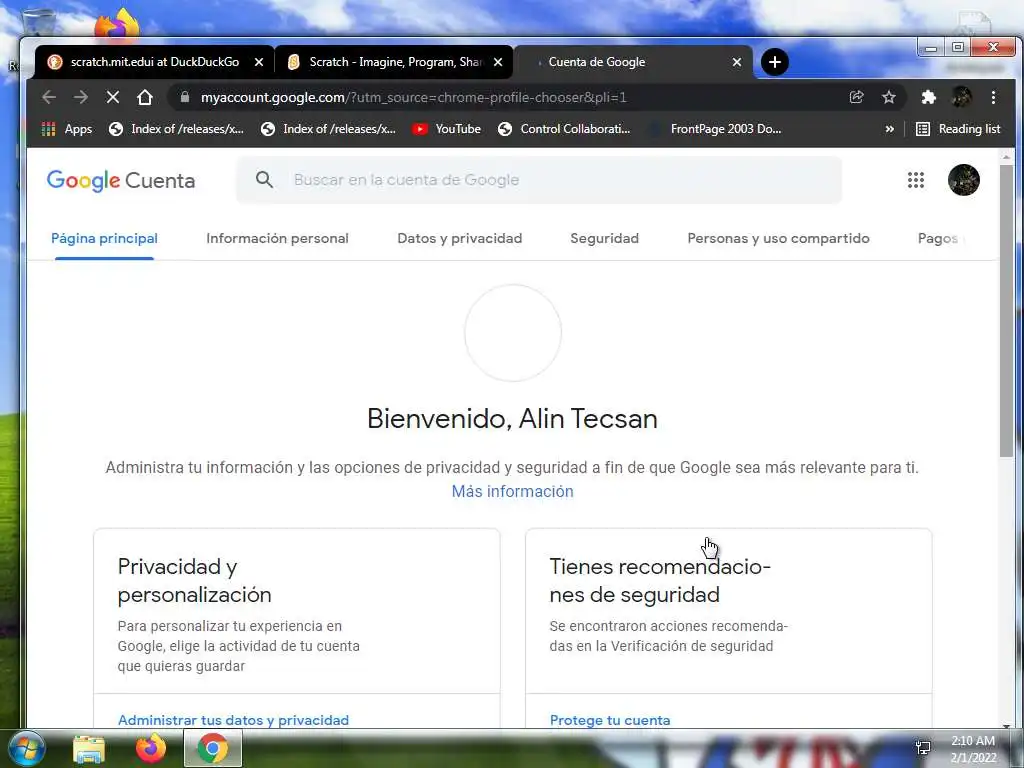Open the taskbar clock showing 2:10 AM
Screen dimensions: 1024x768
click(x=973, y=749)
